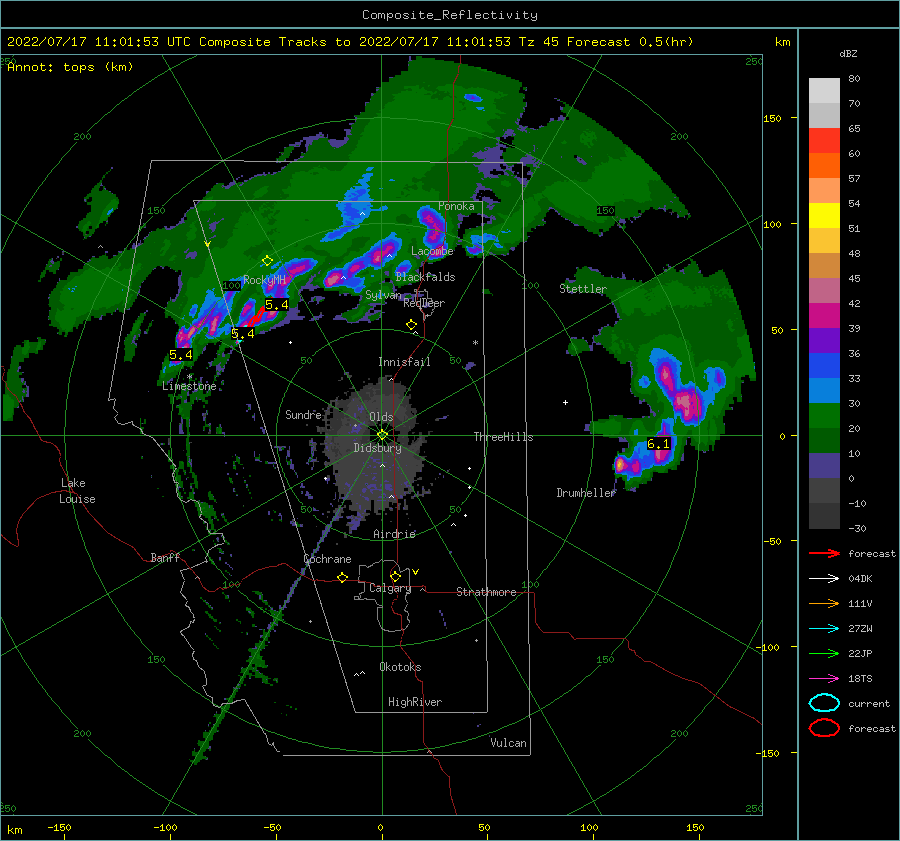Click the Composite_Reflectivity title
The width and height of the screenshot is (900, 841).
point(450,15)
